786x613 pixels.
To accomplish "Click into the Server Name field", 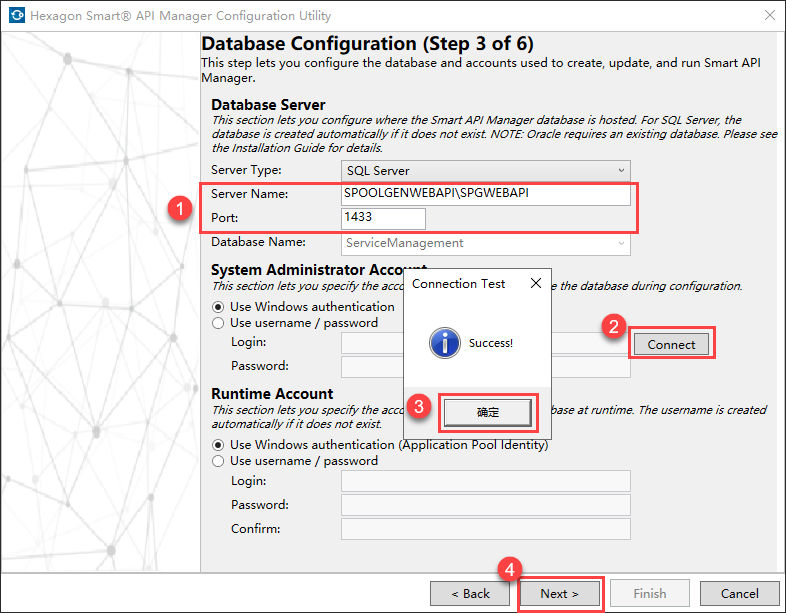I will coord(485,194).
